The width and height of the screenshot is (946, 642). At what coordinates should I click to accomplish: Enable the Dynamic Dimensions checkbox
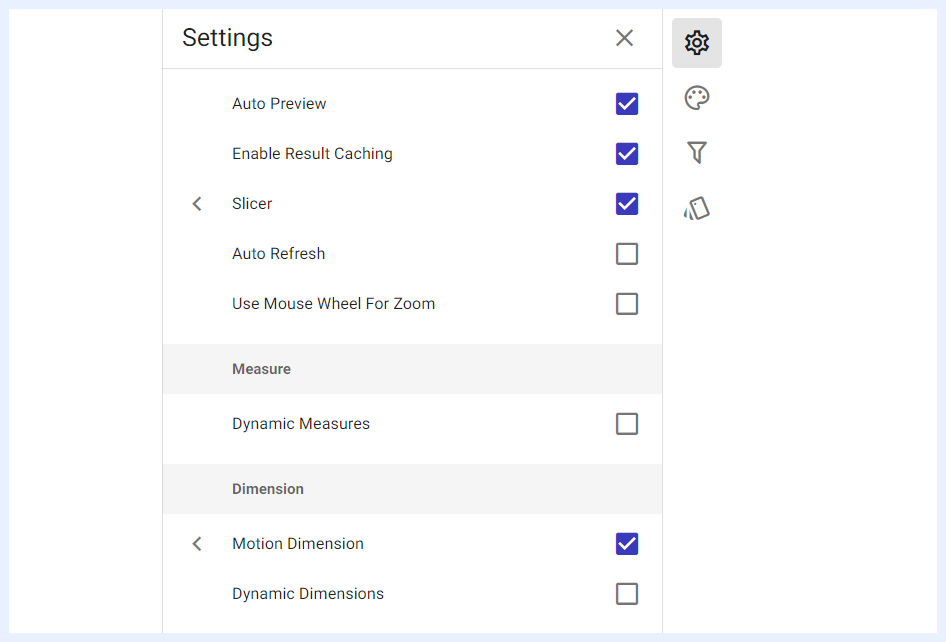pos(627,594)
